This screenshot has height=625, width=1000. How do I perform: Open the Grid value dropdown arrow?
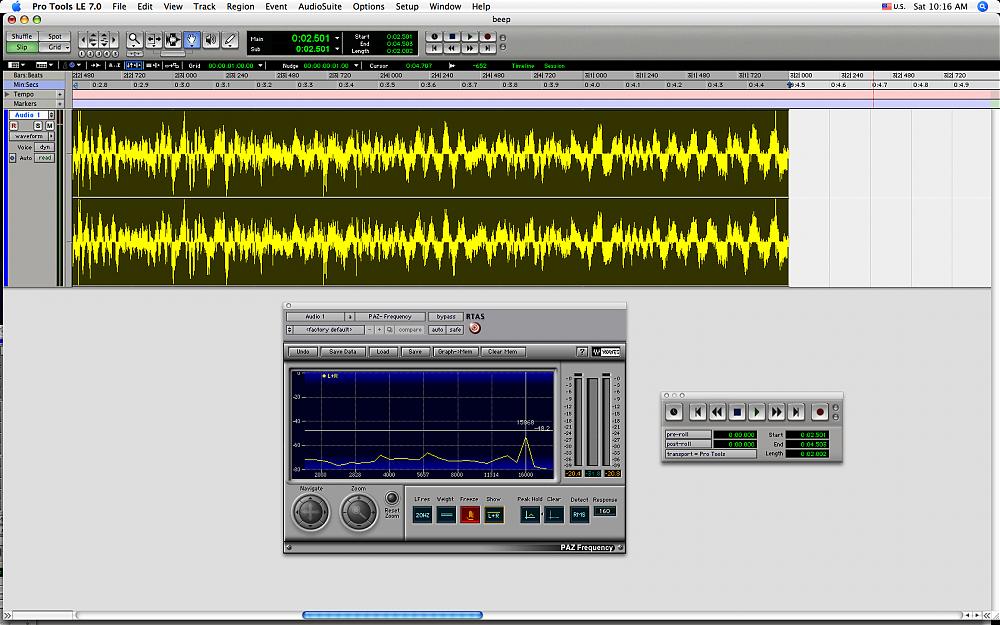click(x=260, y=65)
